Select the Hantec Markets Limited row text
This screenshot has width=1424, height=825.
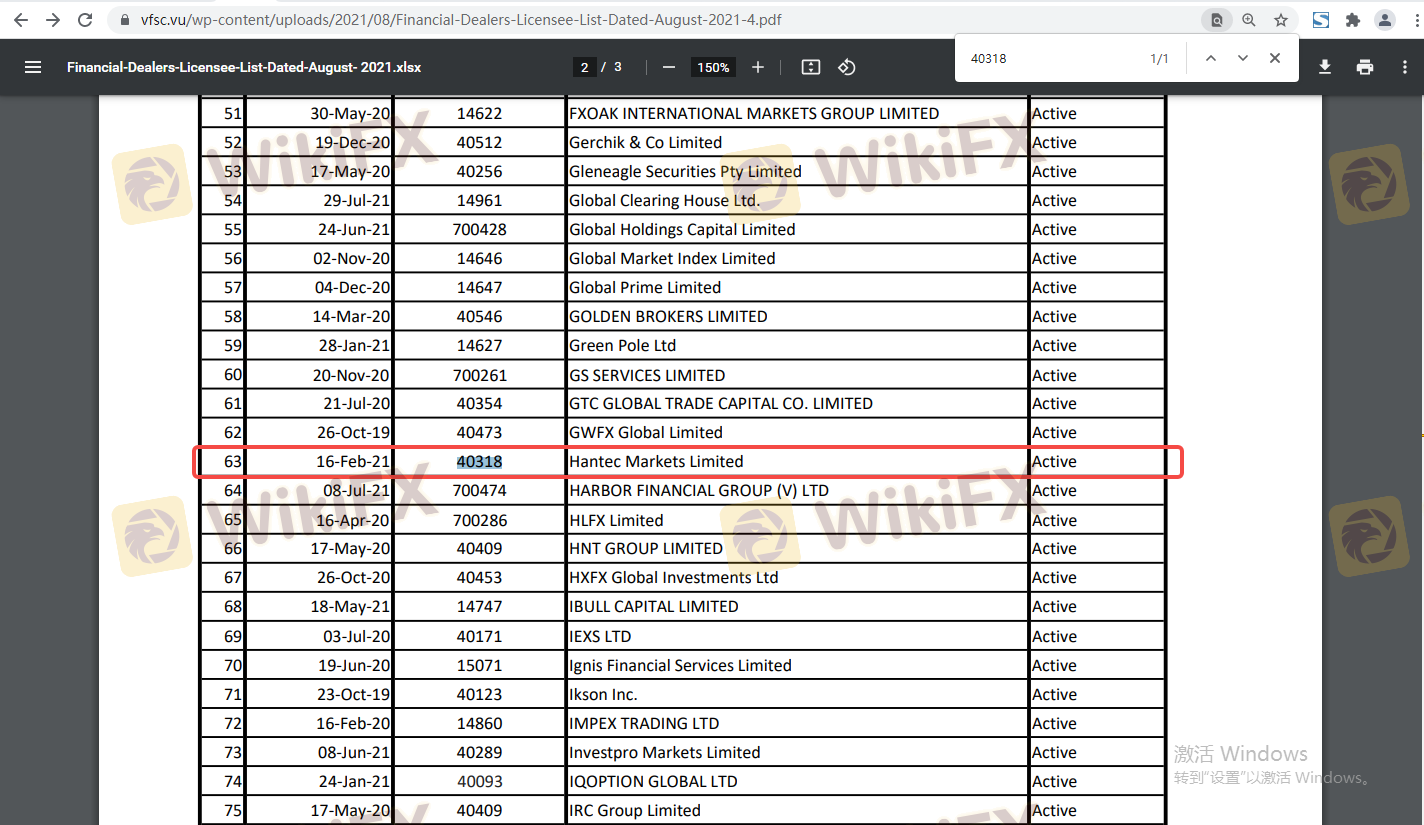(656, 462)
